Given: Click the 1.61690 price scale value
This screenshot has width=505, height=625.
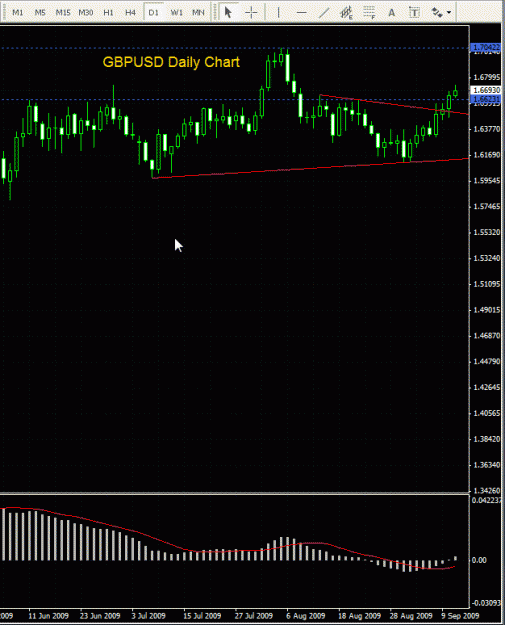Looking at the screenshot, I should [x=486, y=155].
